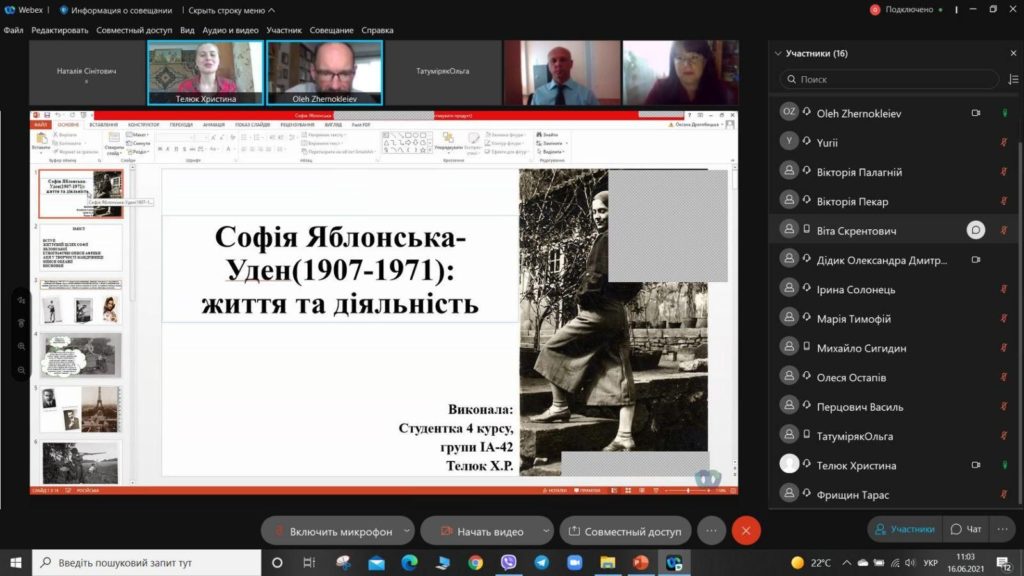Expand the arrow next to Включить микрофон
This screenshot has width=1024, height=576.
click(407, 531)
